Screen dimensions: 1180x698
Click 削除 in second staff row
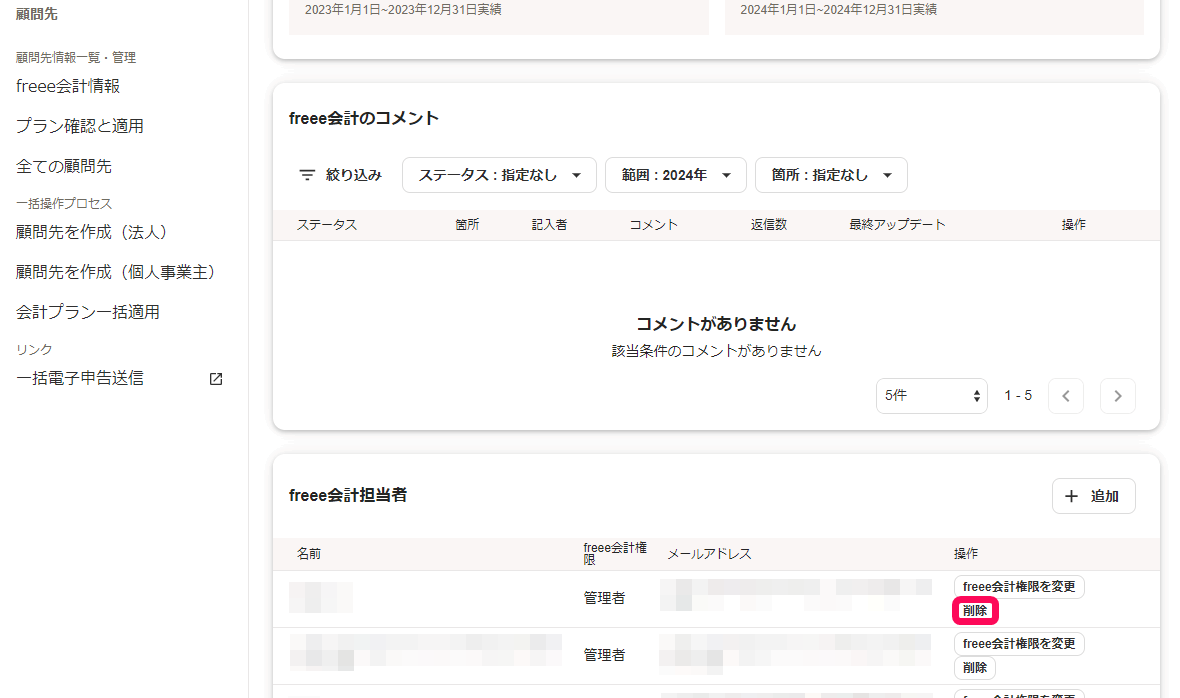tap(975, 668)
